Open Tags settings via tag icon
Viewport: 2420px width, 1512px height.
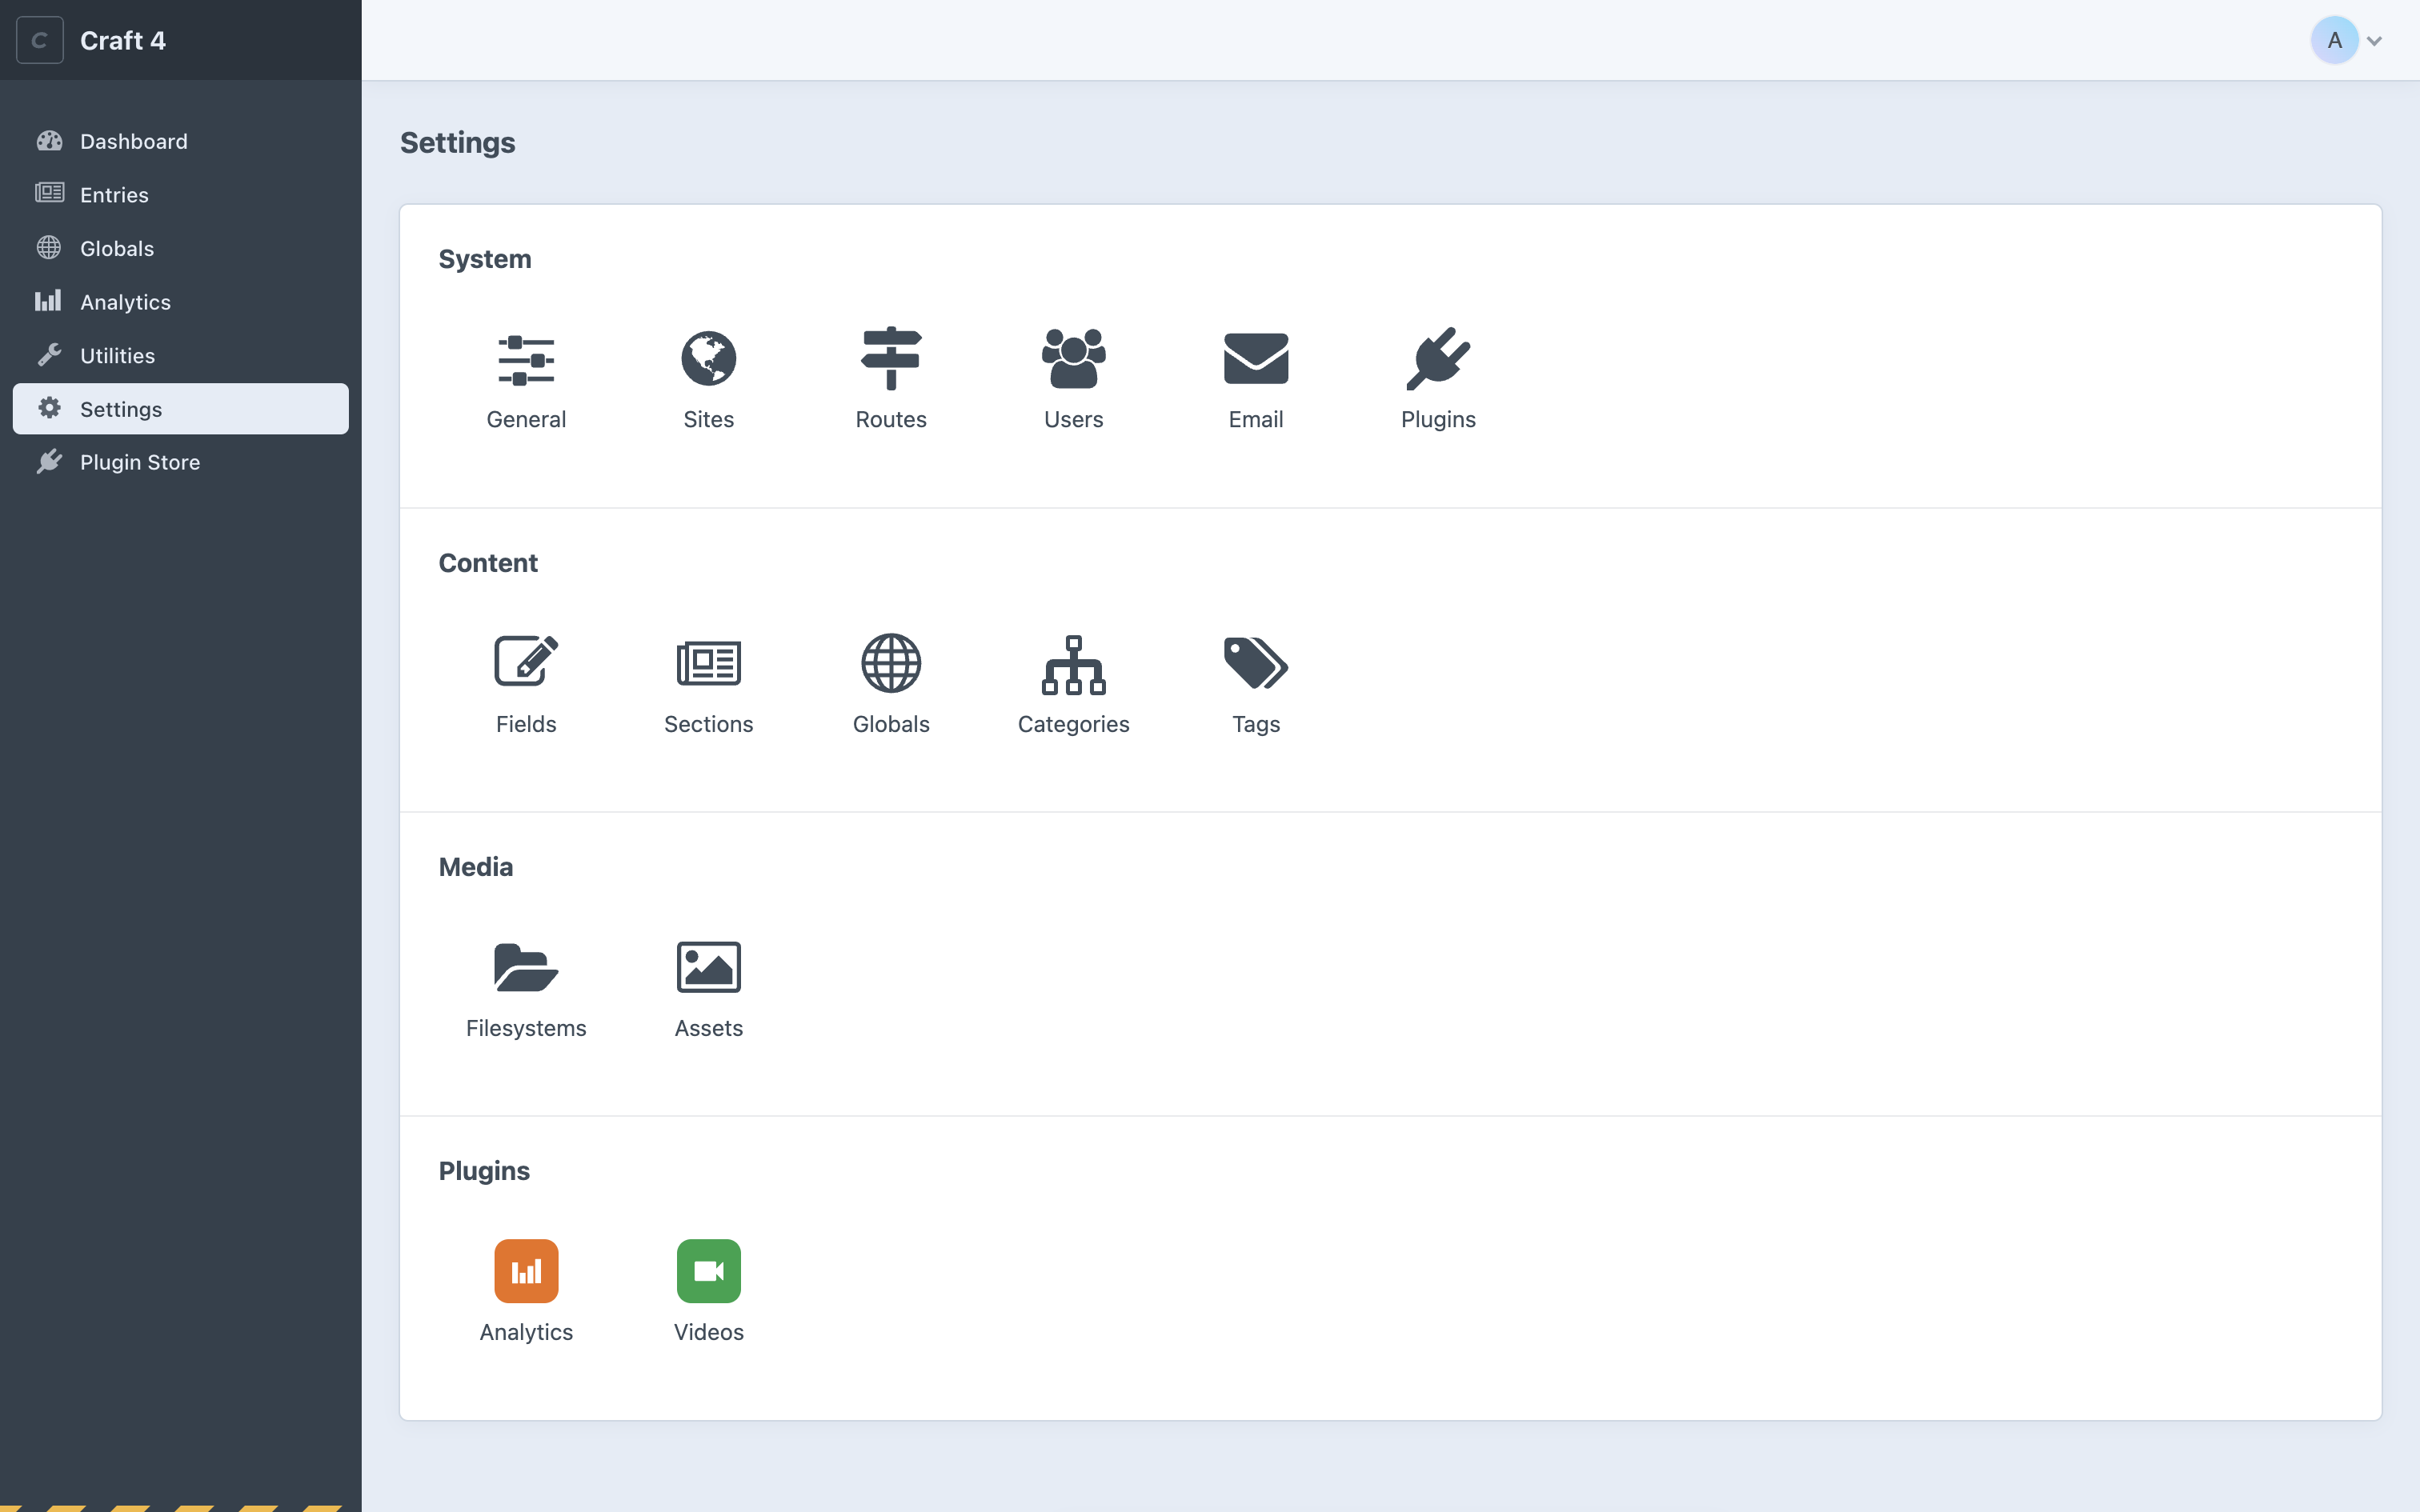1255,662
